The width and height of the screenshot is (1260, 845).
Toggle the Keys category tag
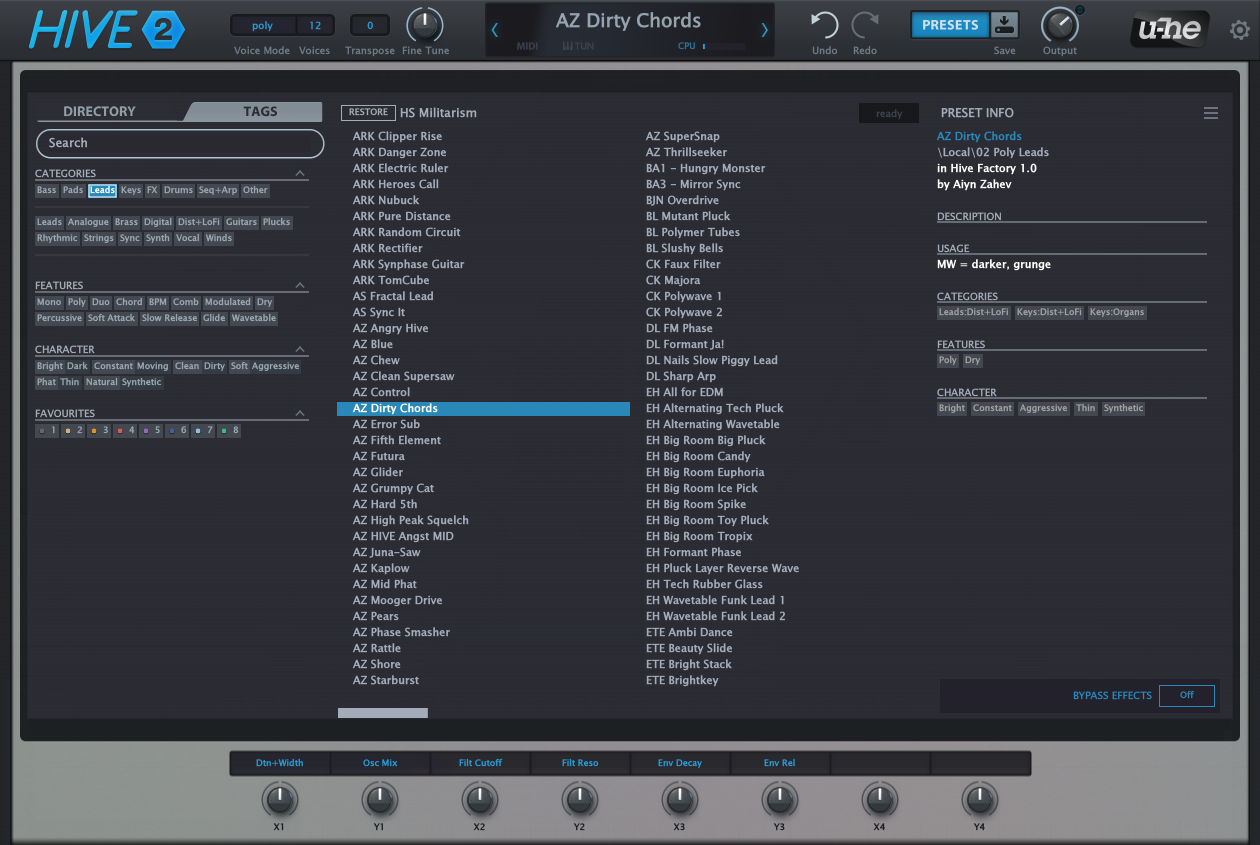[x=131, y=190]
